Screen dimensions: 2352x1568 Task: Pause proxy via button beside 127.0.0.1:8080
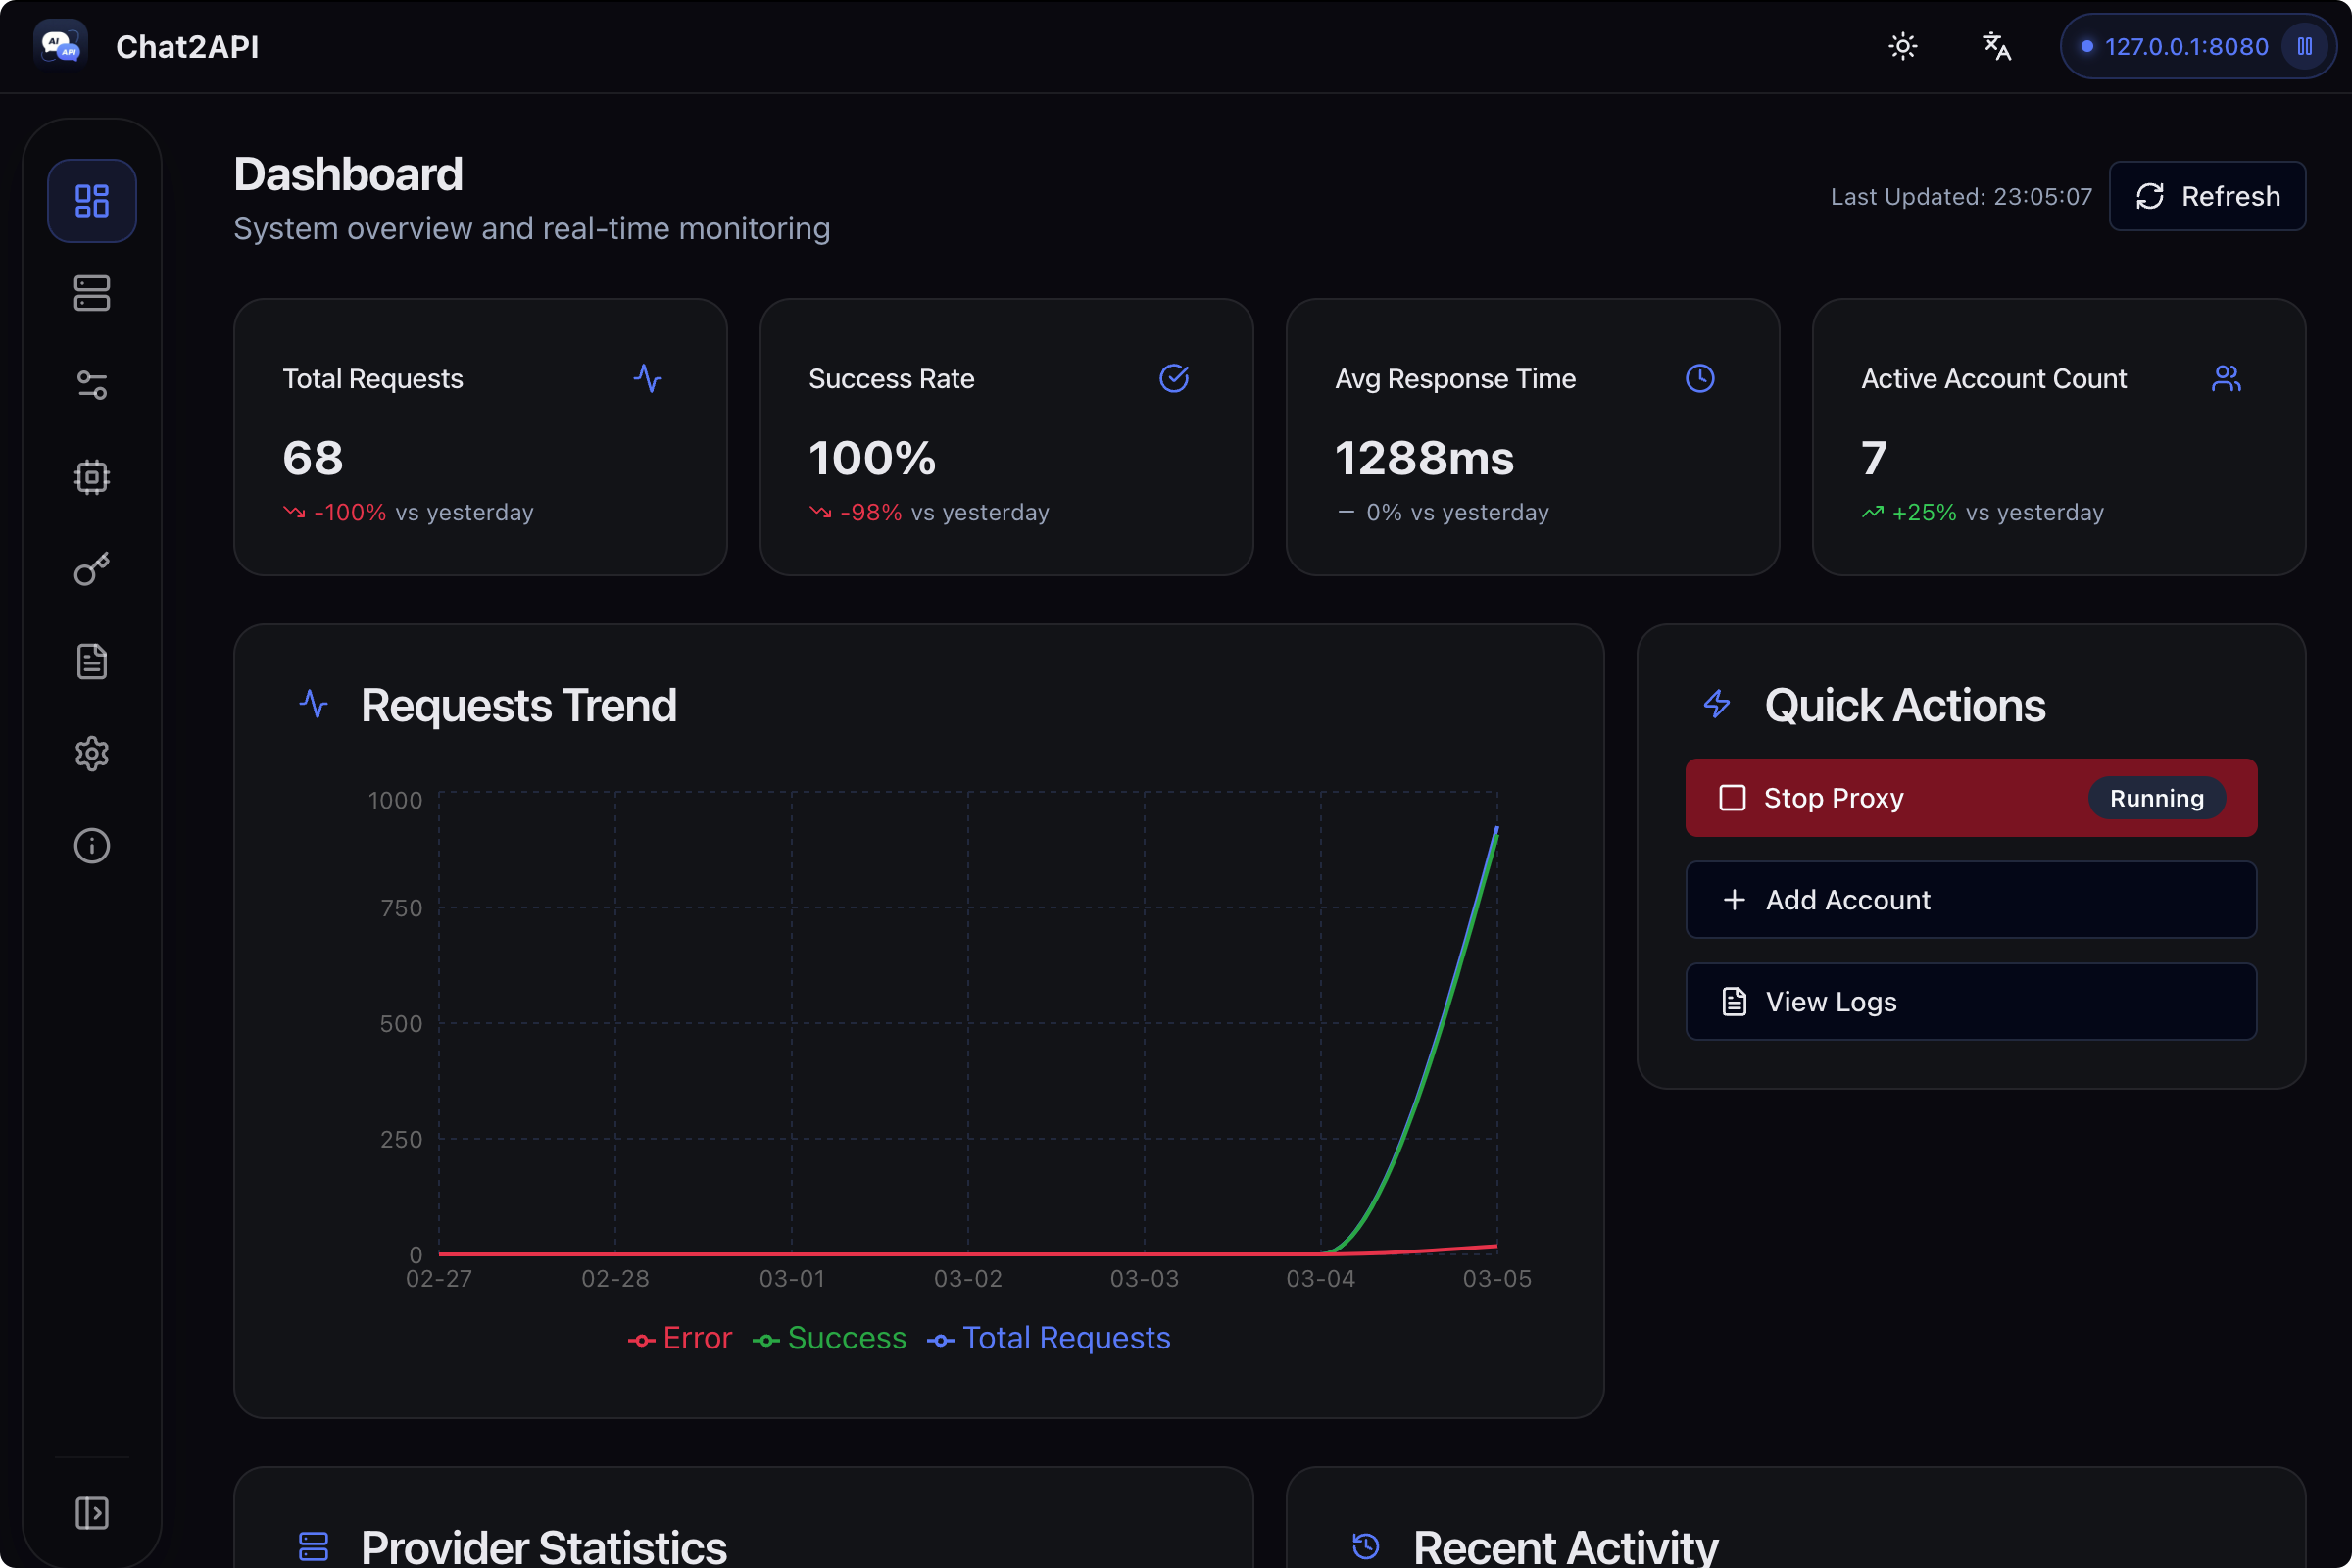2304,47
